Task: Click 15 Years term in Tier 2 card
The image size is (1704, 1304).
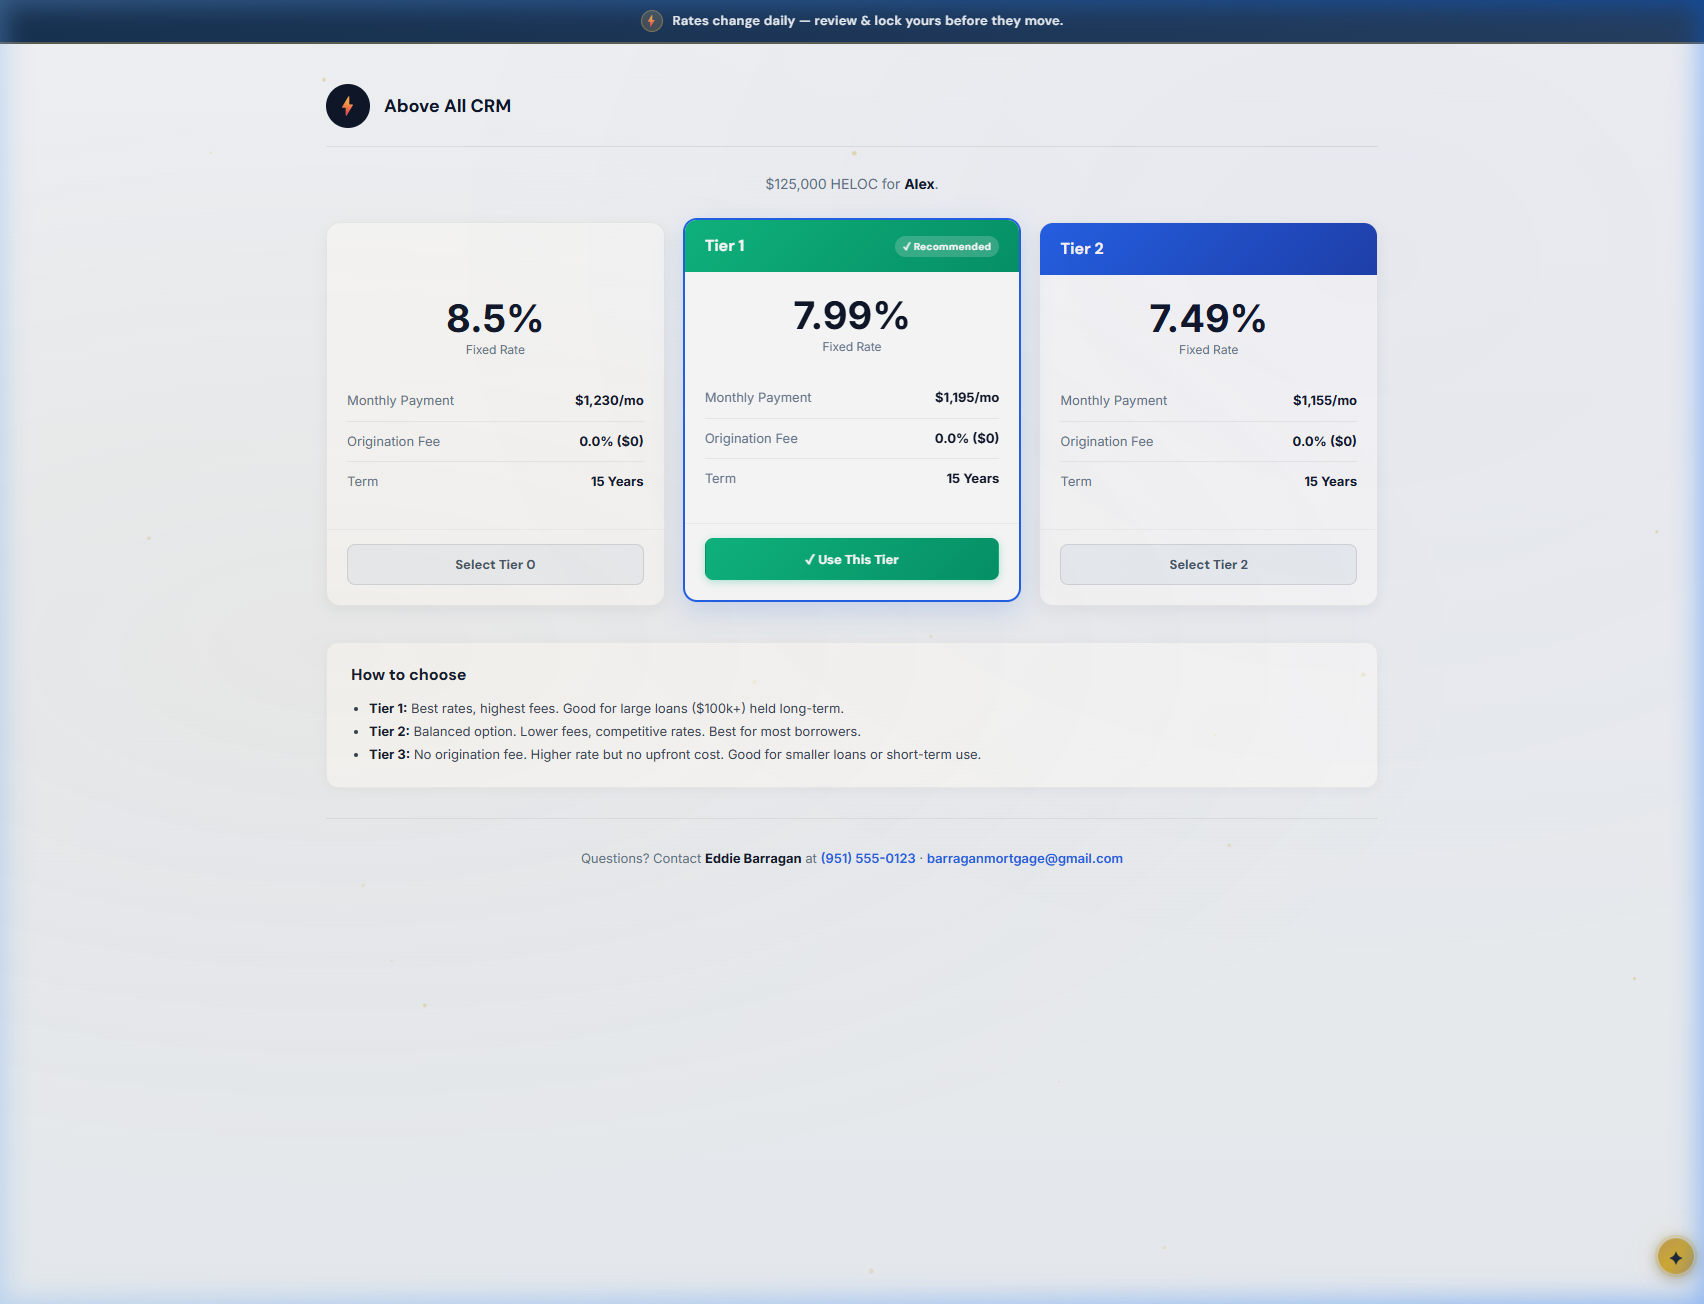Action: tap(1330, 481)
